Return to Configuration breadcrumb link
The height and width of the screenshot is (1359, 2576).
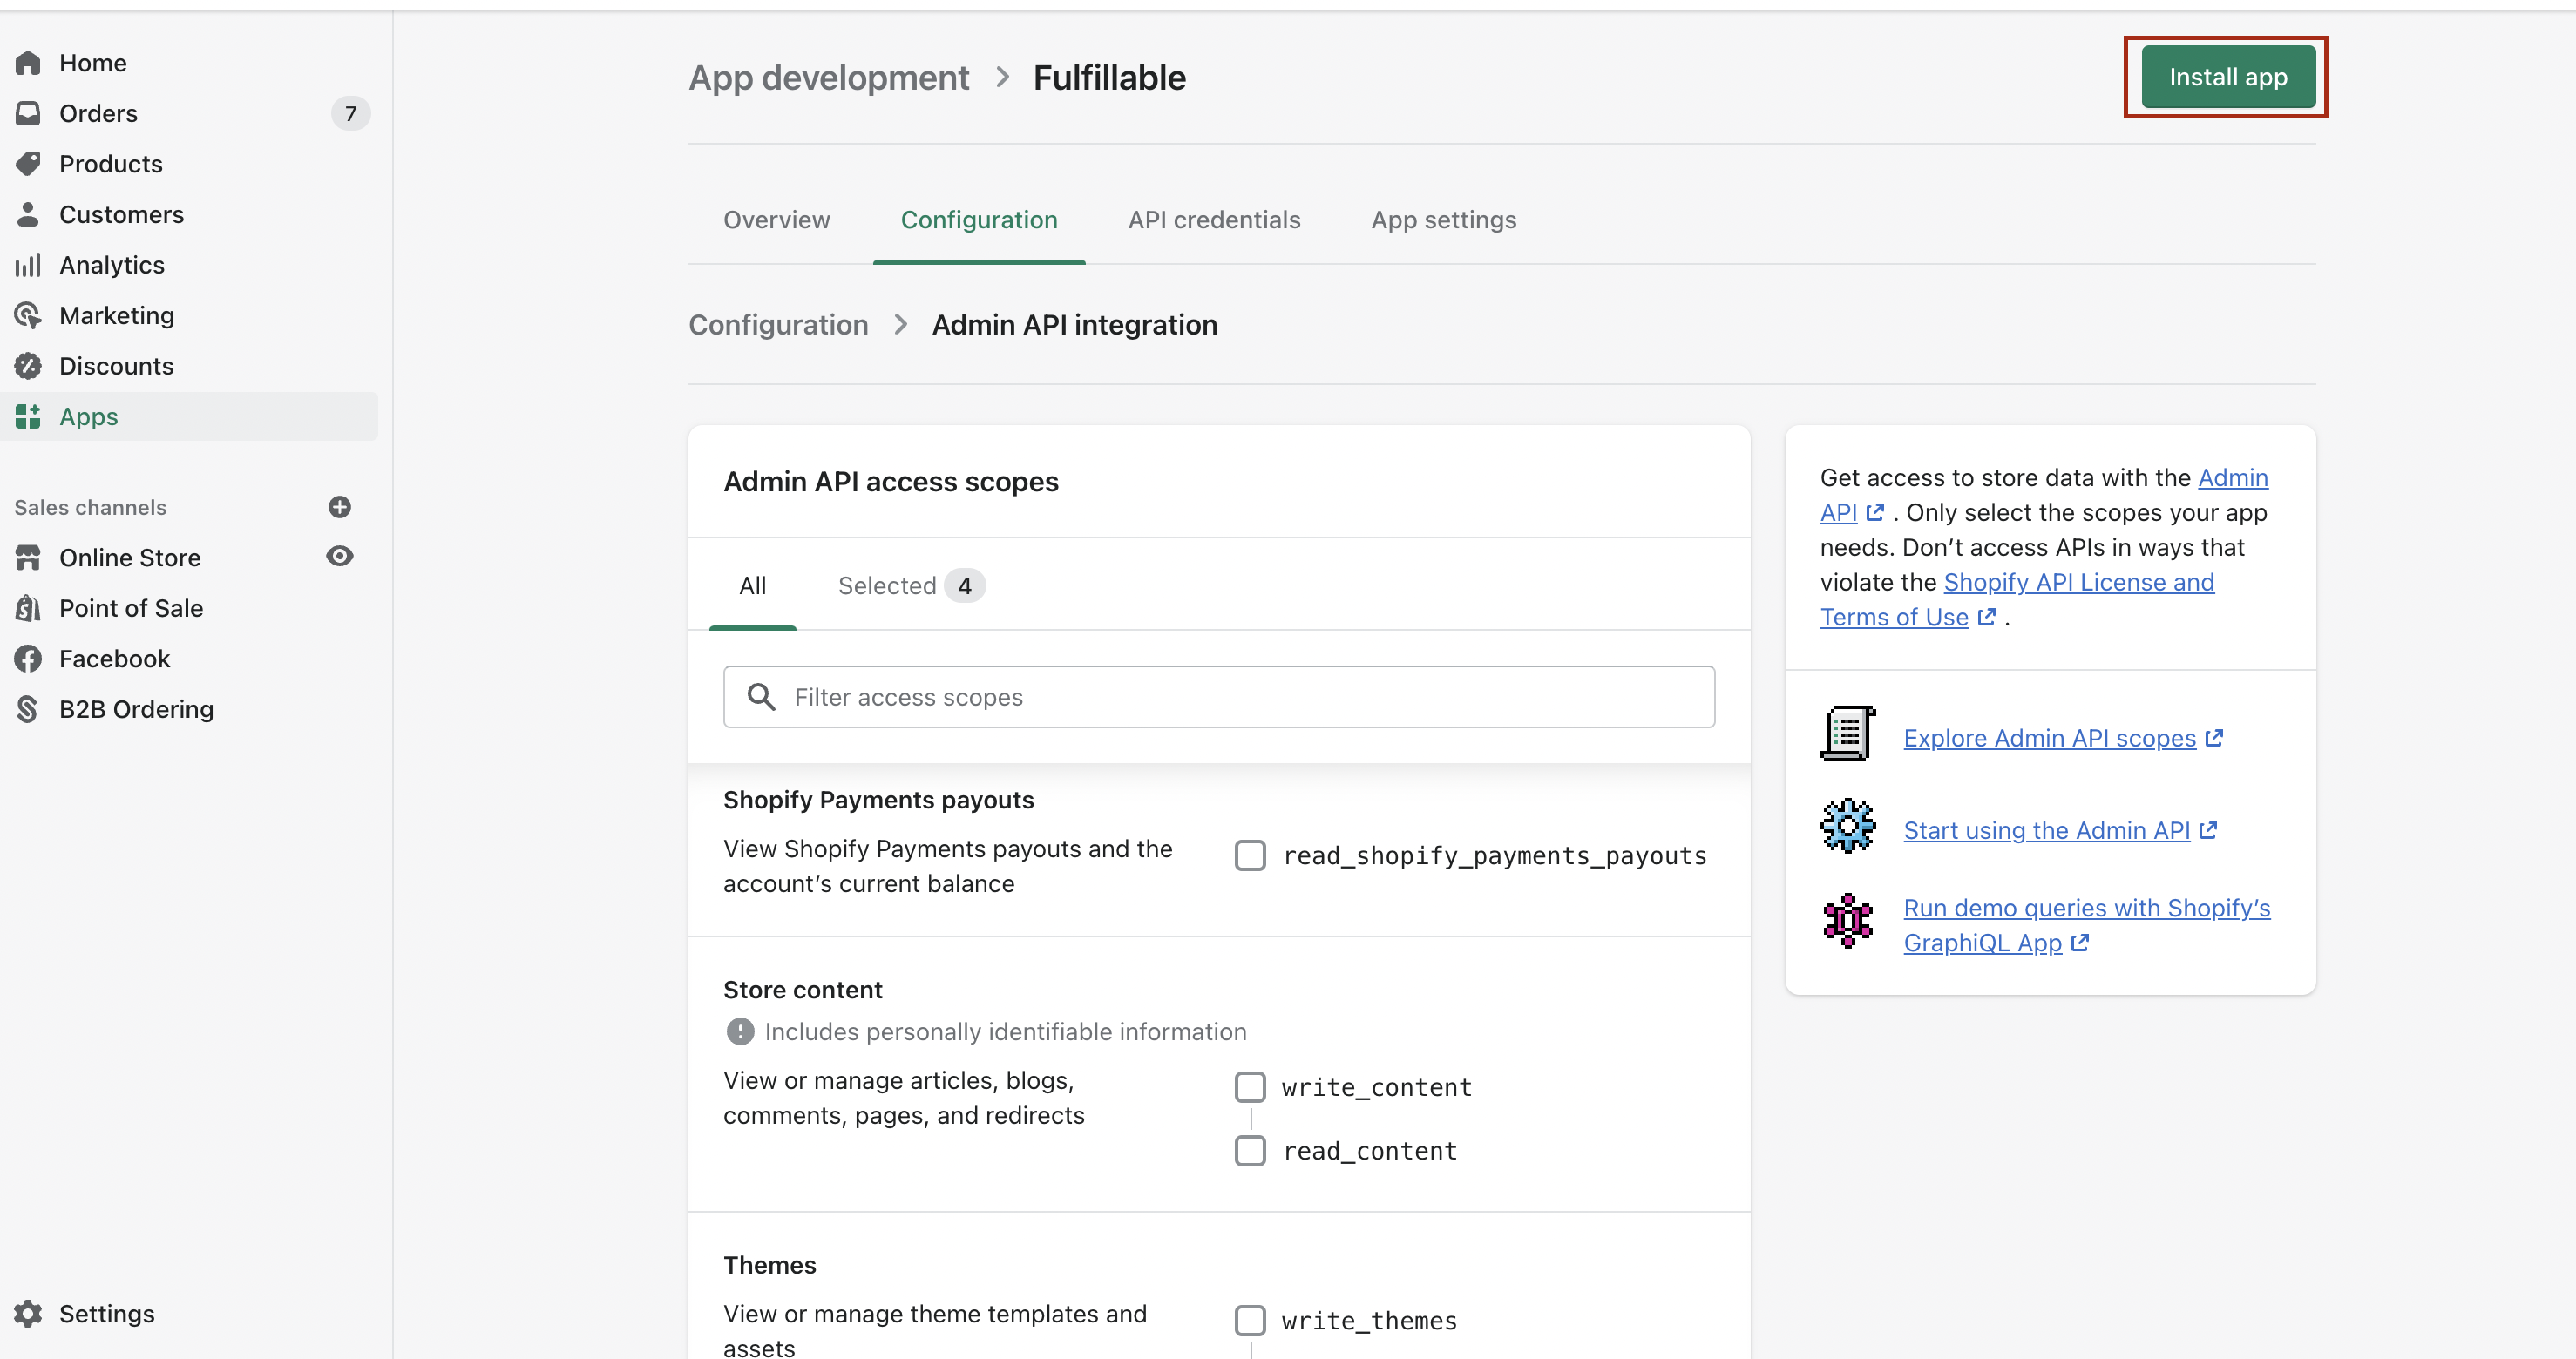tap(779, 325)
